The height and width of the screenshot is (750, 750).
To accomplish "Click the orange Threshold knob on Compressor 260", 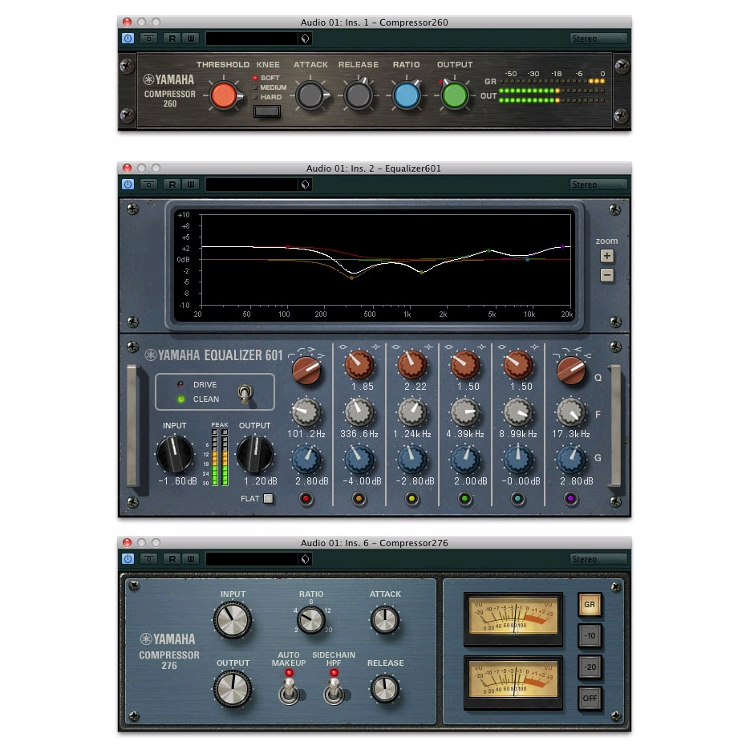I will (x=224, y=95).
